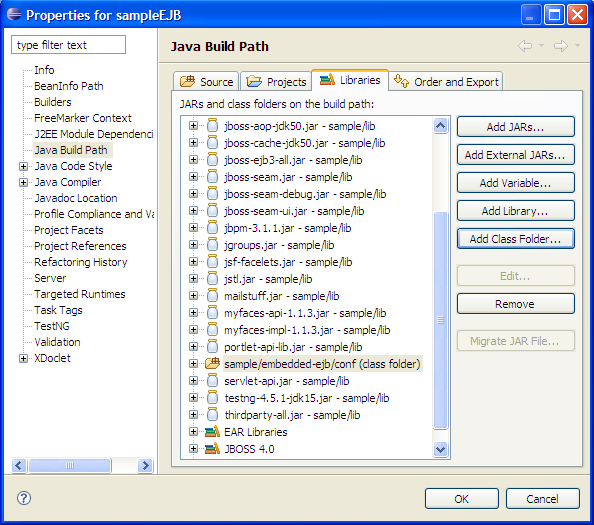Click the jstl.jar jar file icon
Screen dimensions: 594x525
pyautogui.click(x=213, y=278)
